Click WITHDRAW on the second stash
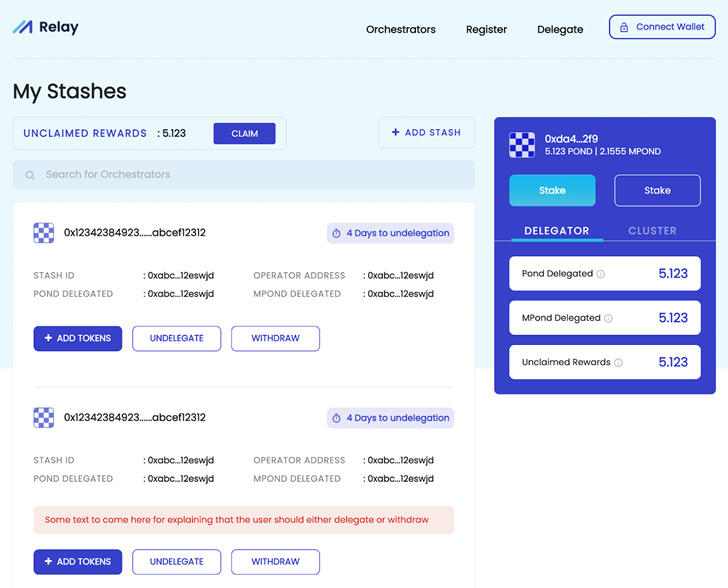This screenshot has height=588, width=728. 275,562
